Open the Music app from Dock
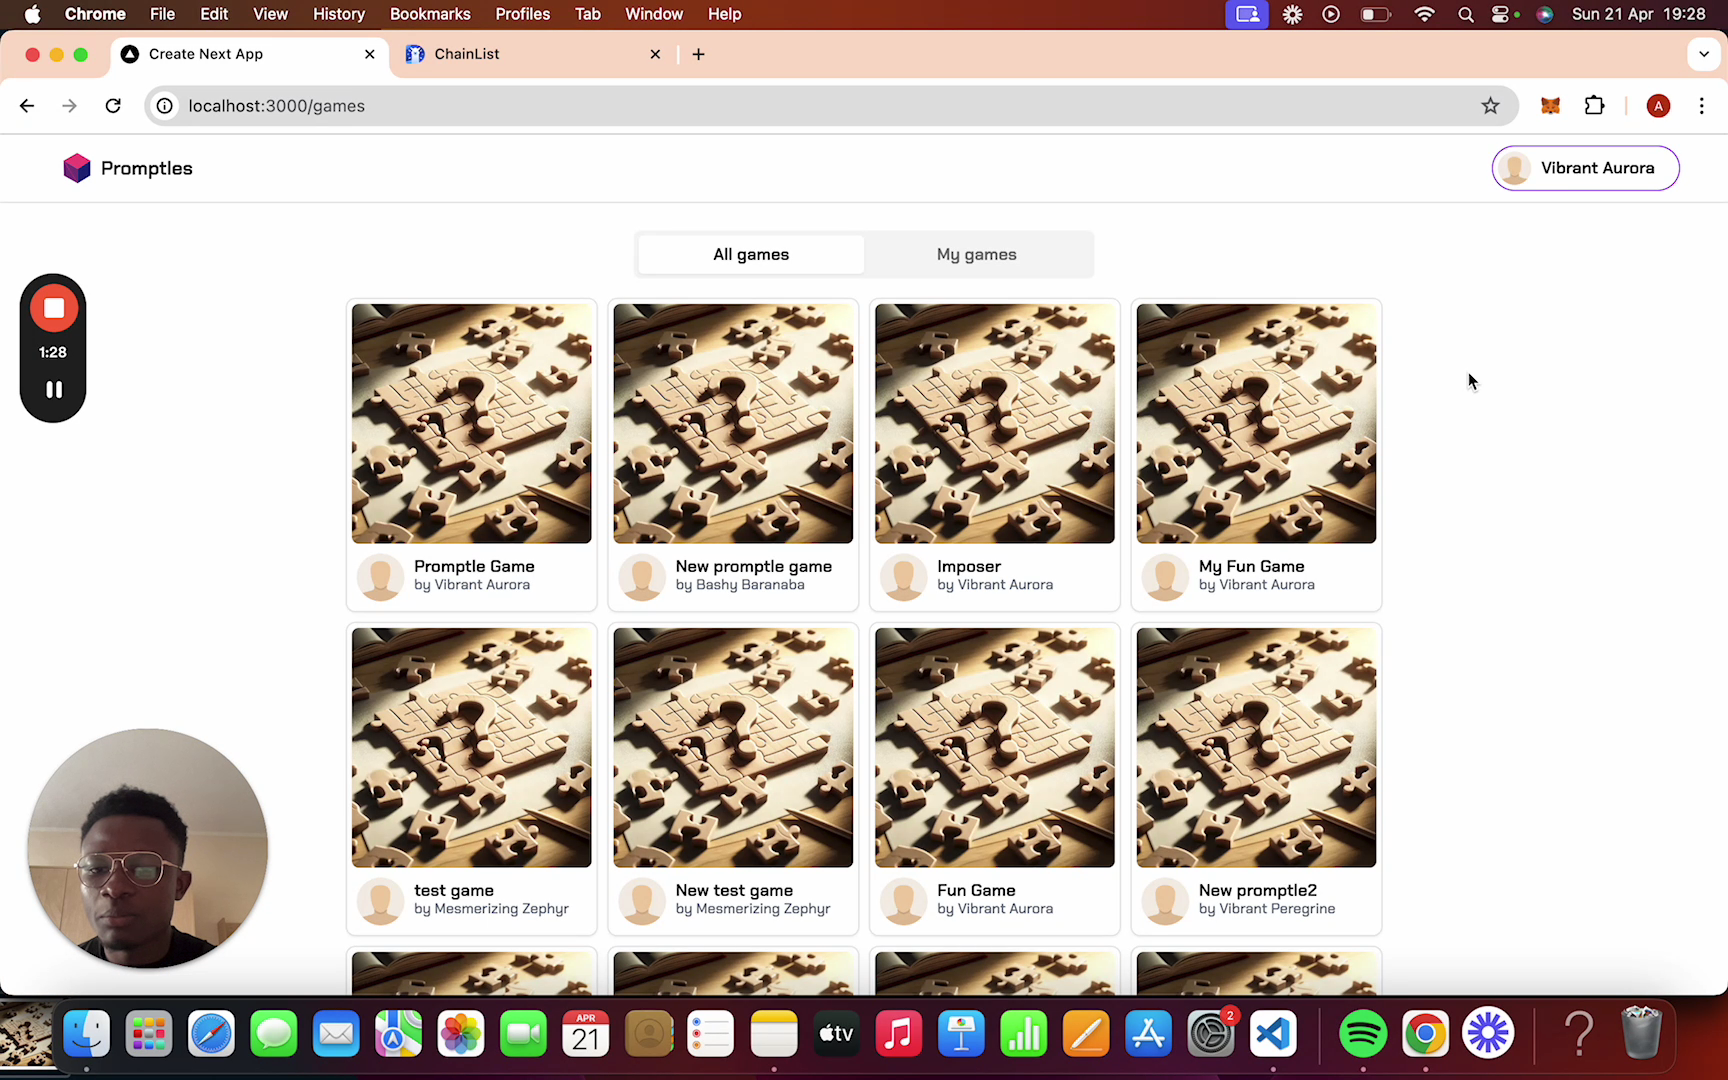This screenshot has height=1080, width=1728. pyautogui.click(x=898, y=1033)
